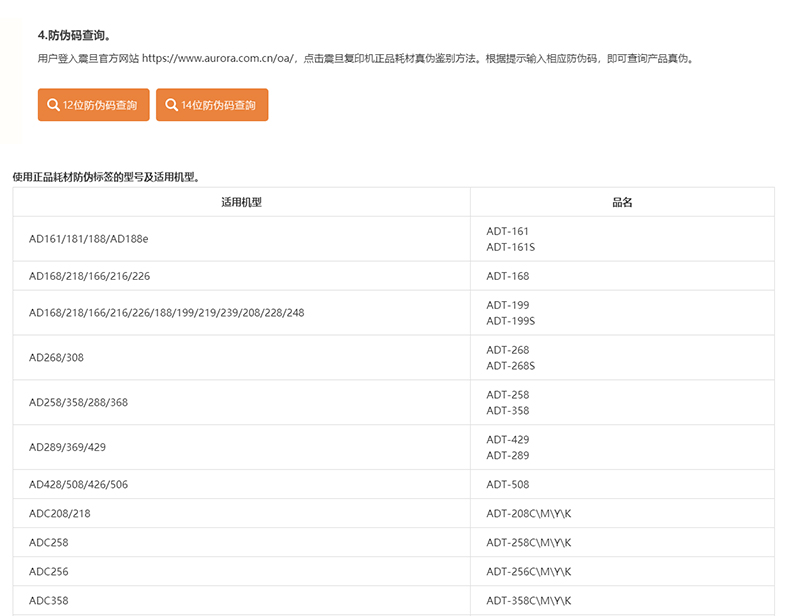
Task: Click magnifier icon on 14位 query button
Action: 171,105
